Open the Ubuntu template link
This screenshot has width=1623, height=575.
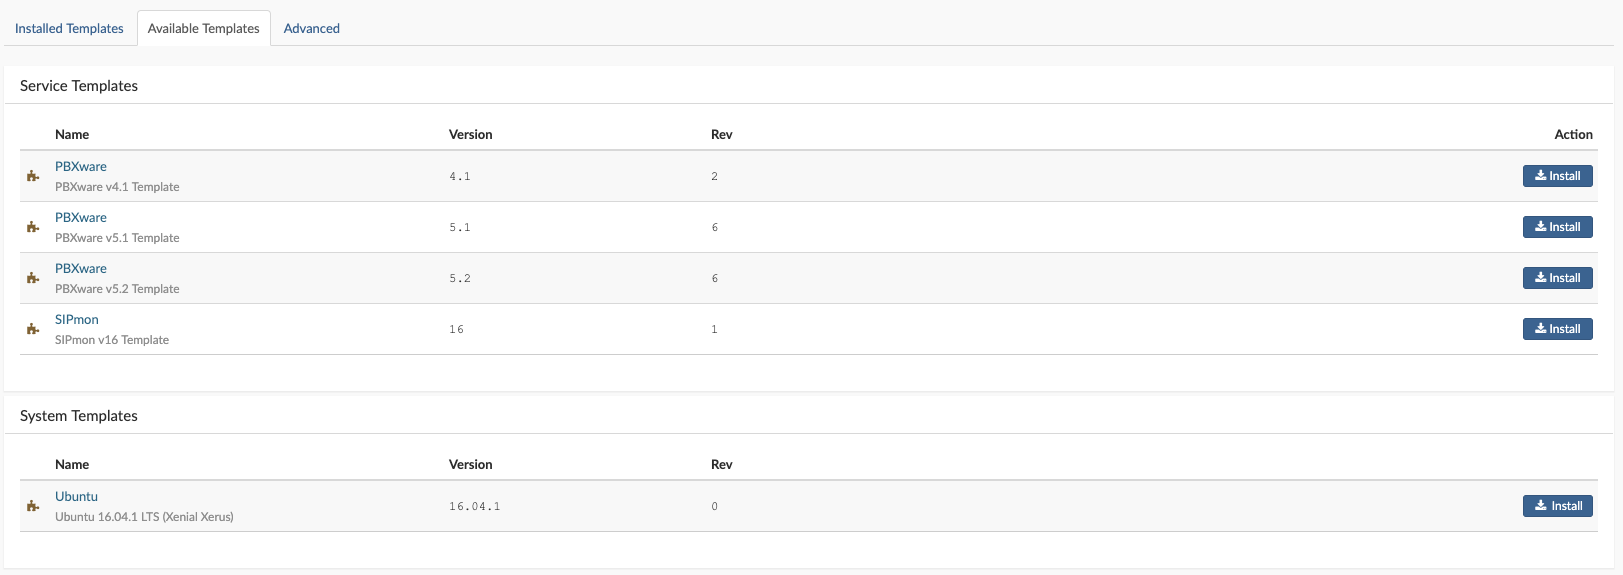point(76,497)
